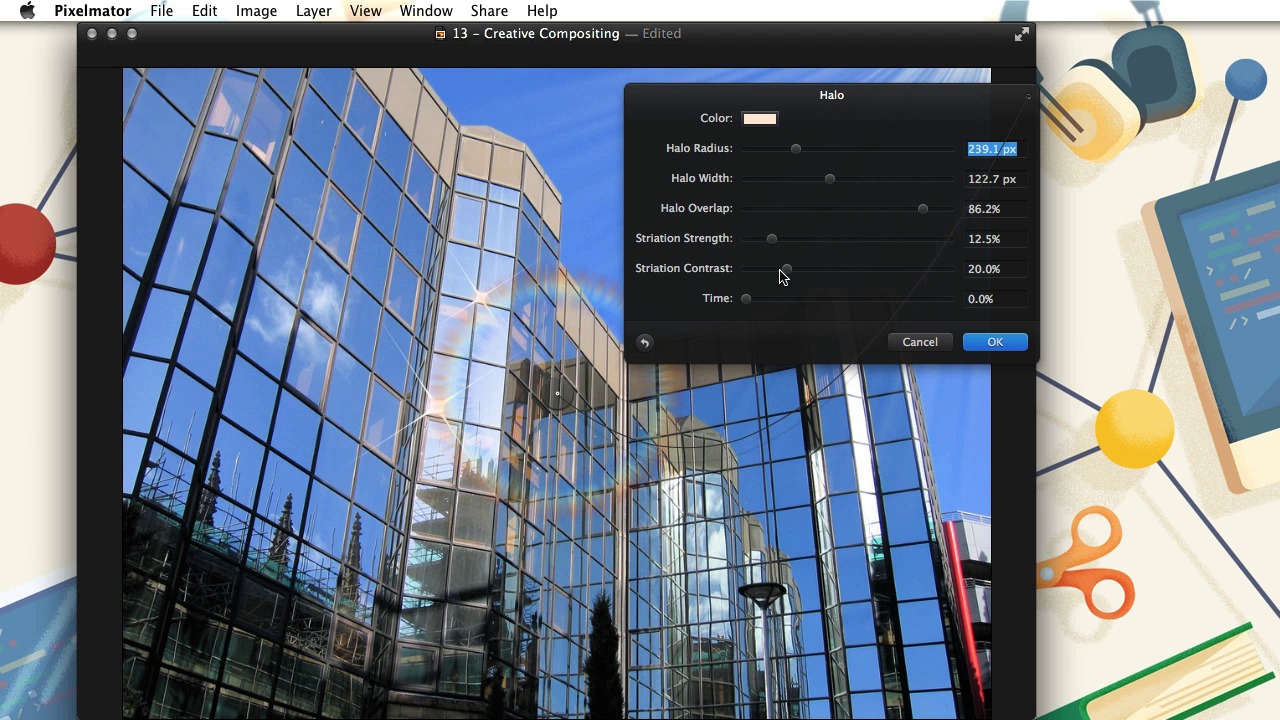Open the Share menu
Image resolution: width=1280 pixels, height=720 pixels.
[489, 11]
